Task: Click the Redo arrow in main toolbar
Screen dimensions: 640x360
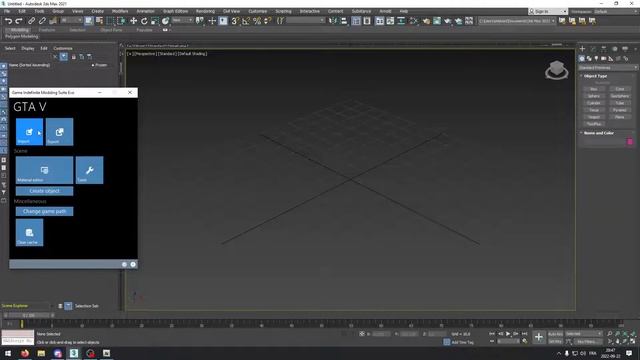Action: (19, 21)
